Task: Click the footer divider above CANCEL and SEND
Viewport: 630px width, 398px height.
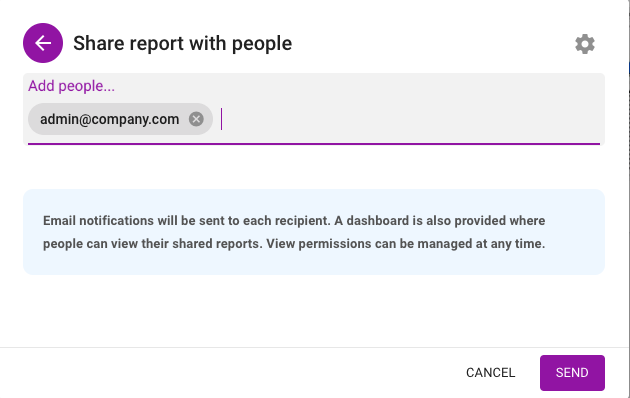Action: tap(314, 347)
